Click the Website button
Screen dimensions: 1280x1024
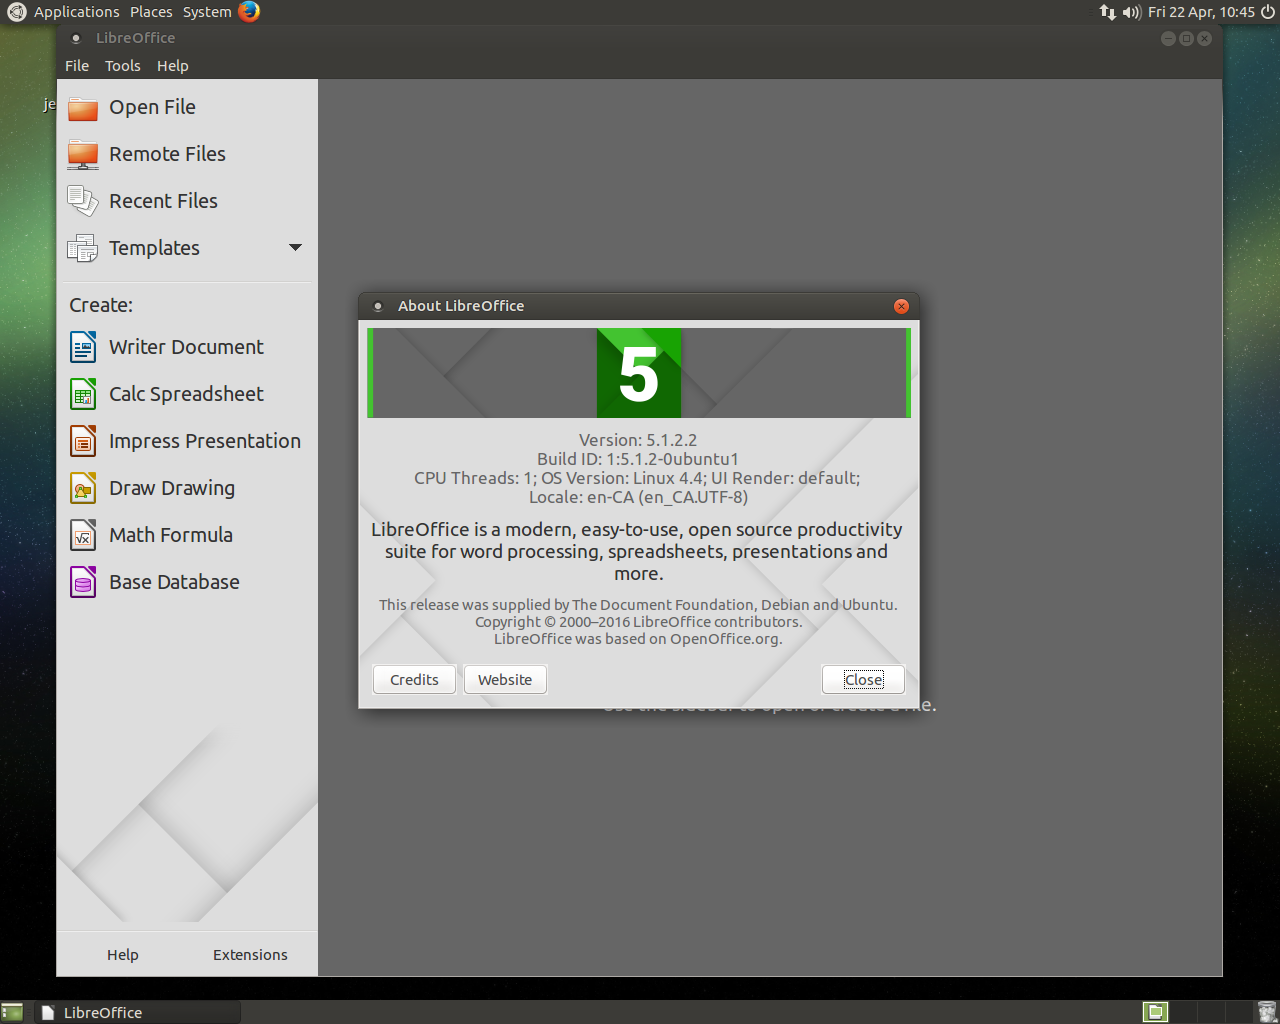tap(505, 680)
